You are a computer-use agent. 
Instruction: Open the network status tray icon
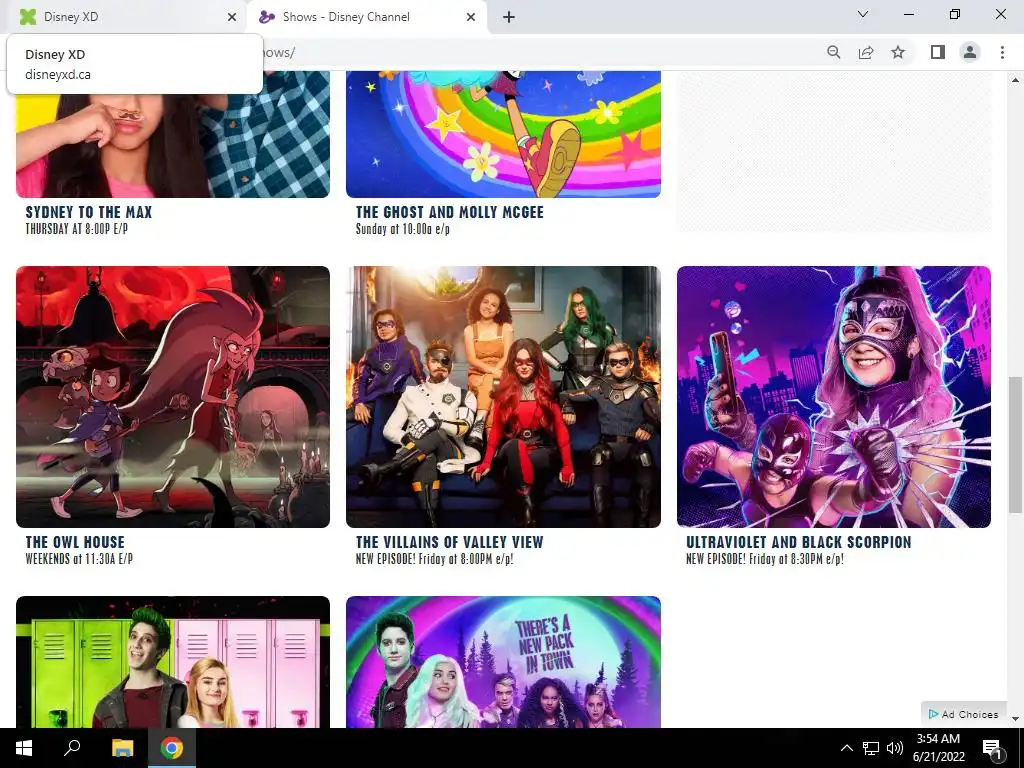coord(871,748)
